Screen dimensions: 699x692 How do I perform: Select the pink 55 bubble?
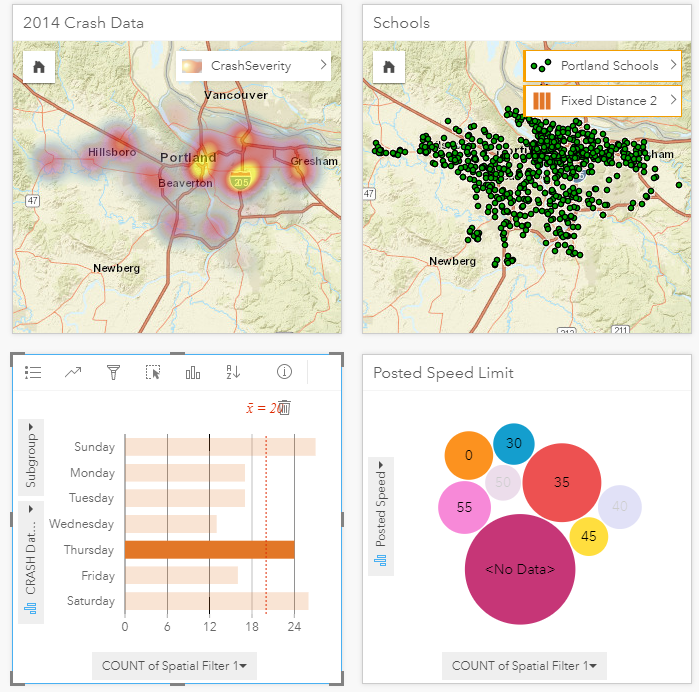pyautogui.click(x=465, y=507)
